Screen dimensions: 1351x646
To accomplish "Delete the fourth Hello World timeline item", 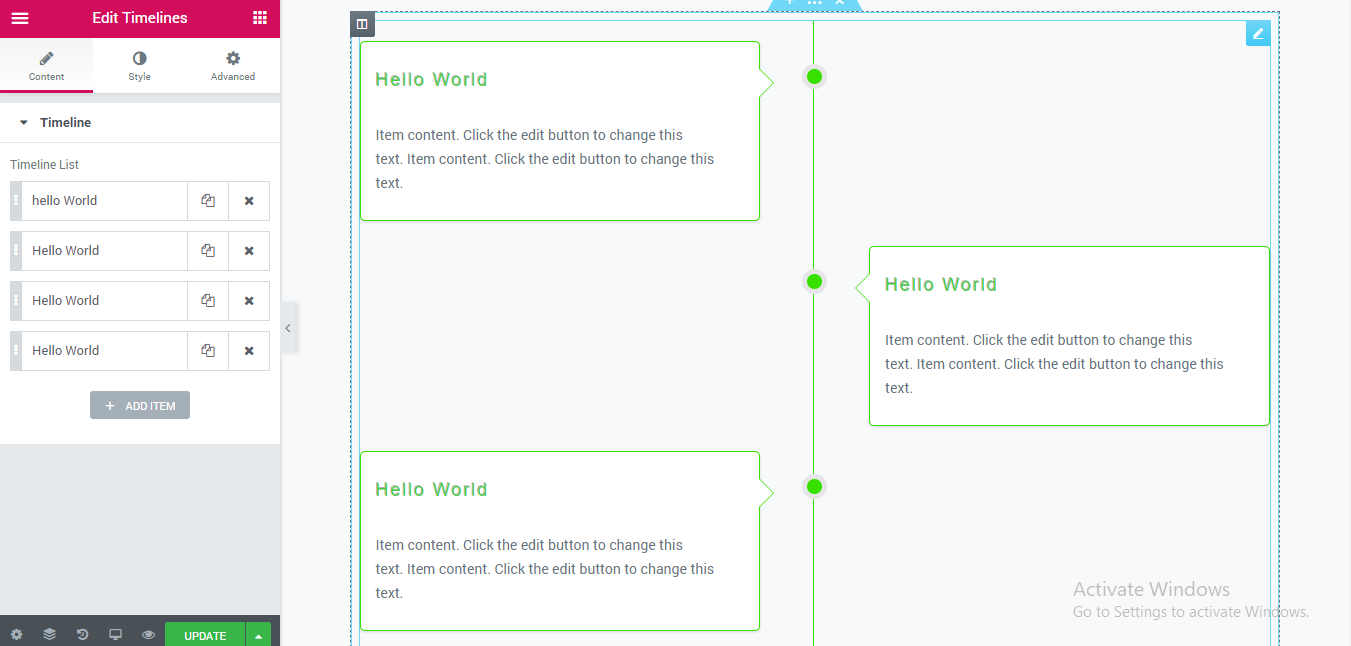I will point(248,350).
